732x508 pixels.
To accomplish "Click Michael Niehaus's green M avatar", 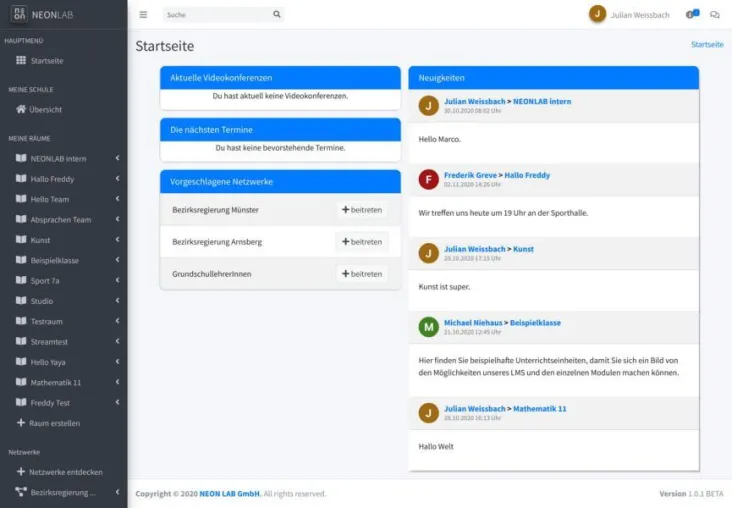I will tap(429, 327).
